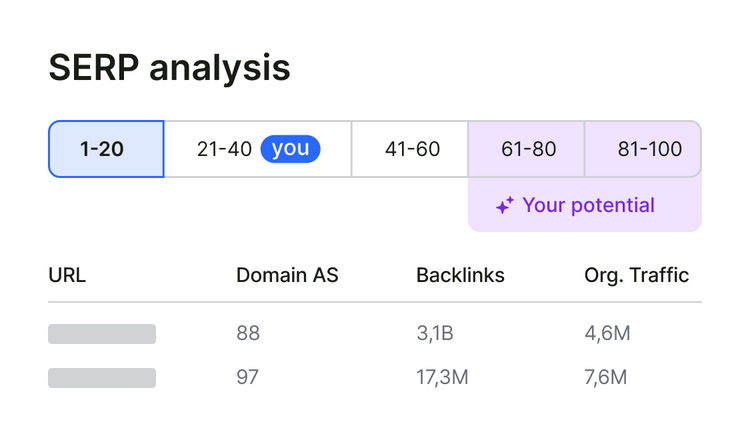
Task: Sort by the Domain AS column header
Action: click(287, 275)
